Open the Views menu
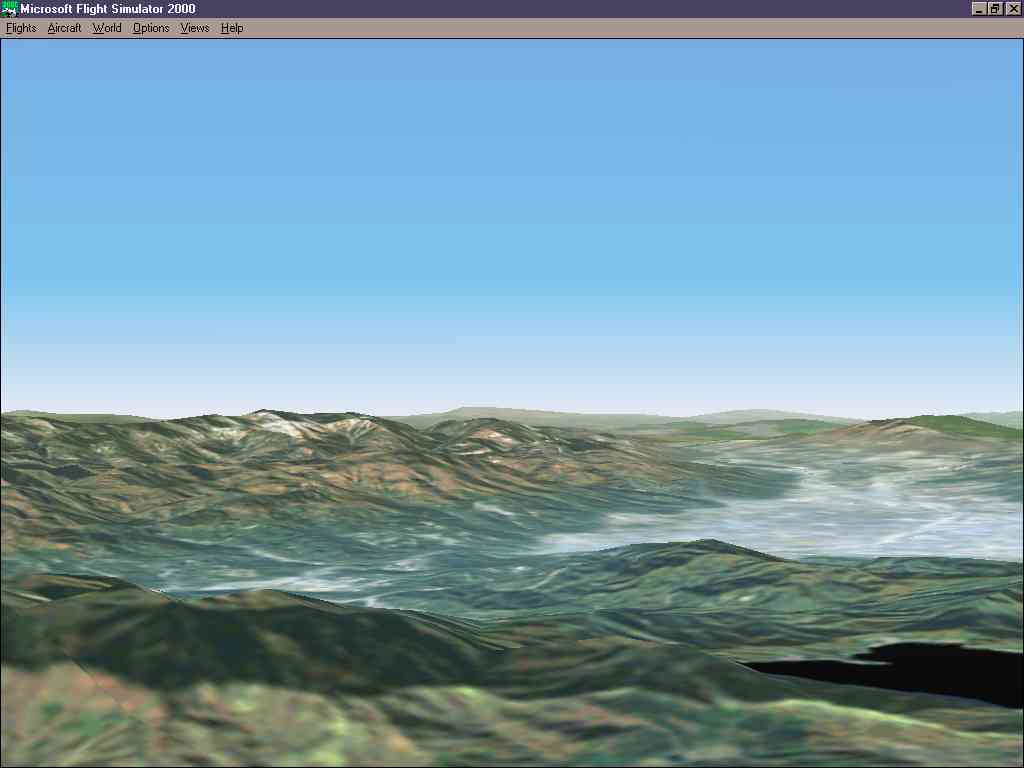Screen dimensions: 1024x768 point(195,28)
